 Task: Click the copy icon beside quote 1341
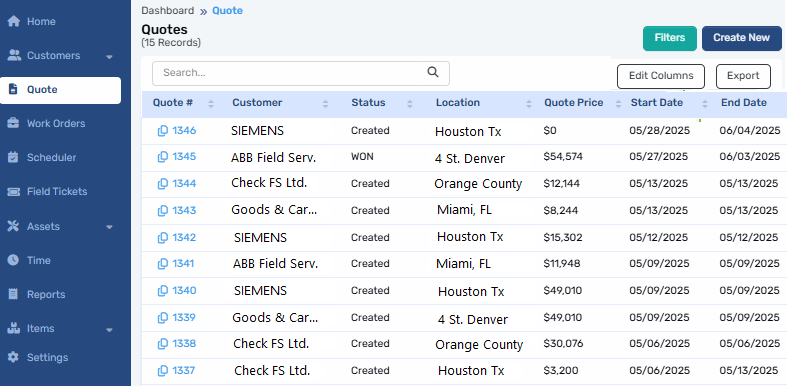163,264
